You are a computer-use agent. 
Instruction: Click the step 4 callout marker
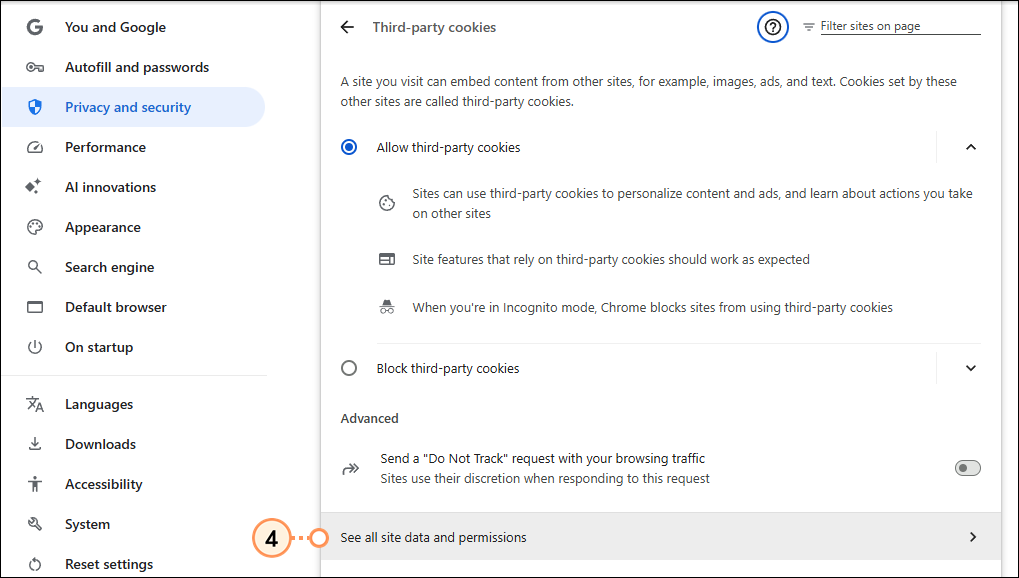[x=272, y=538]
